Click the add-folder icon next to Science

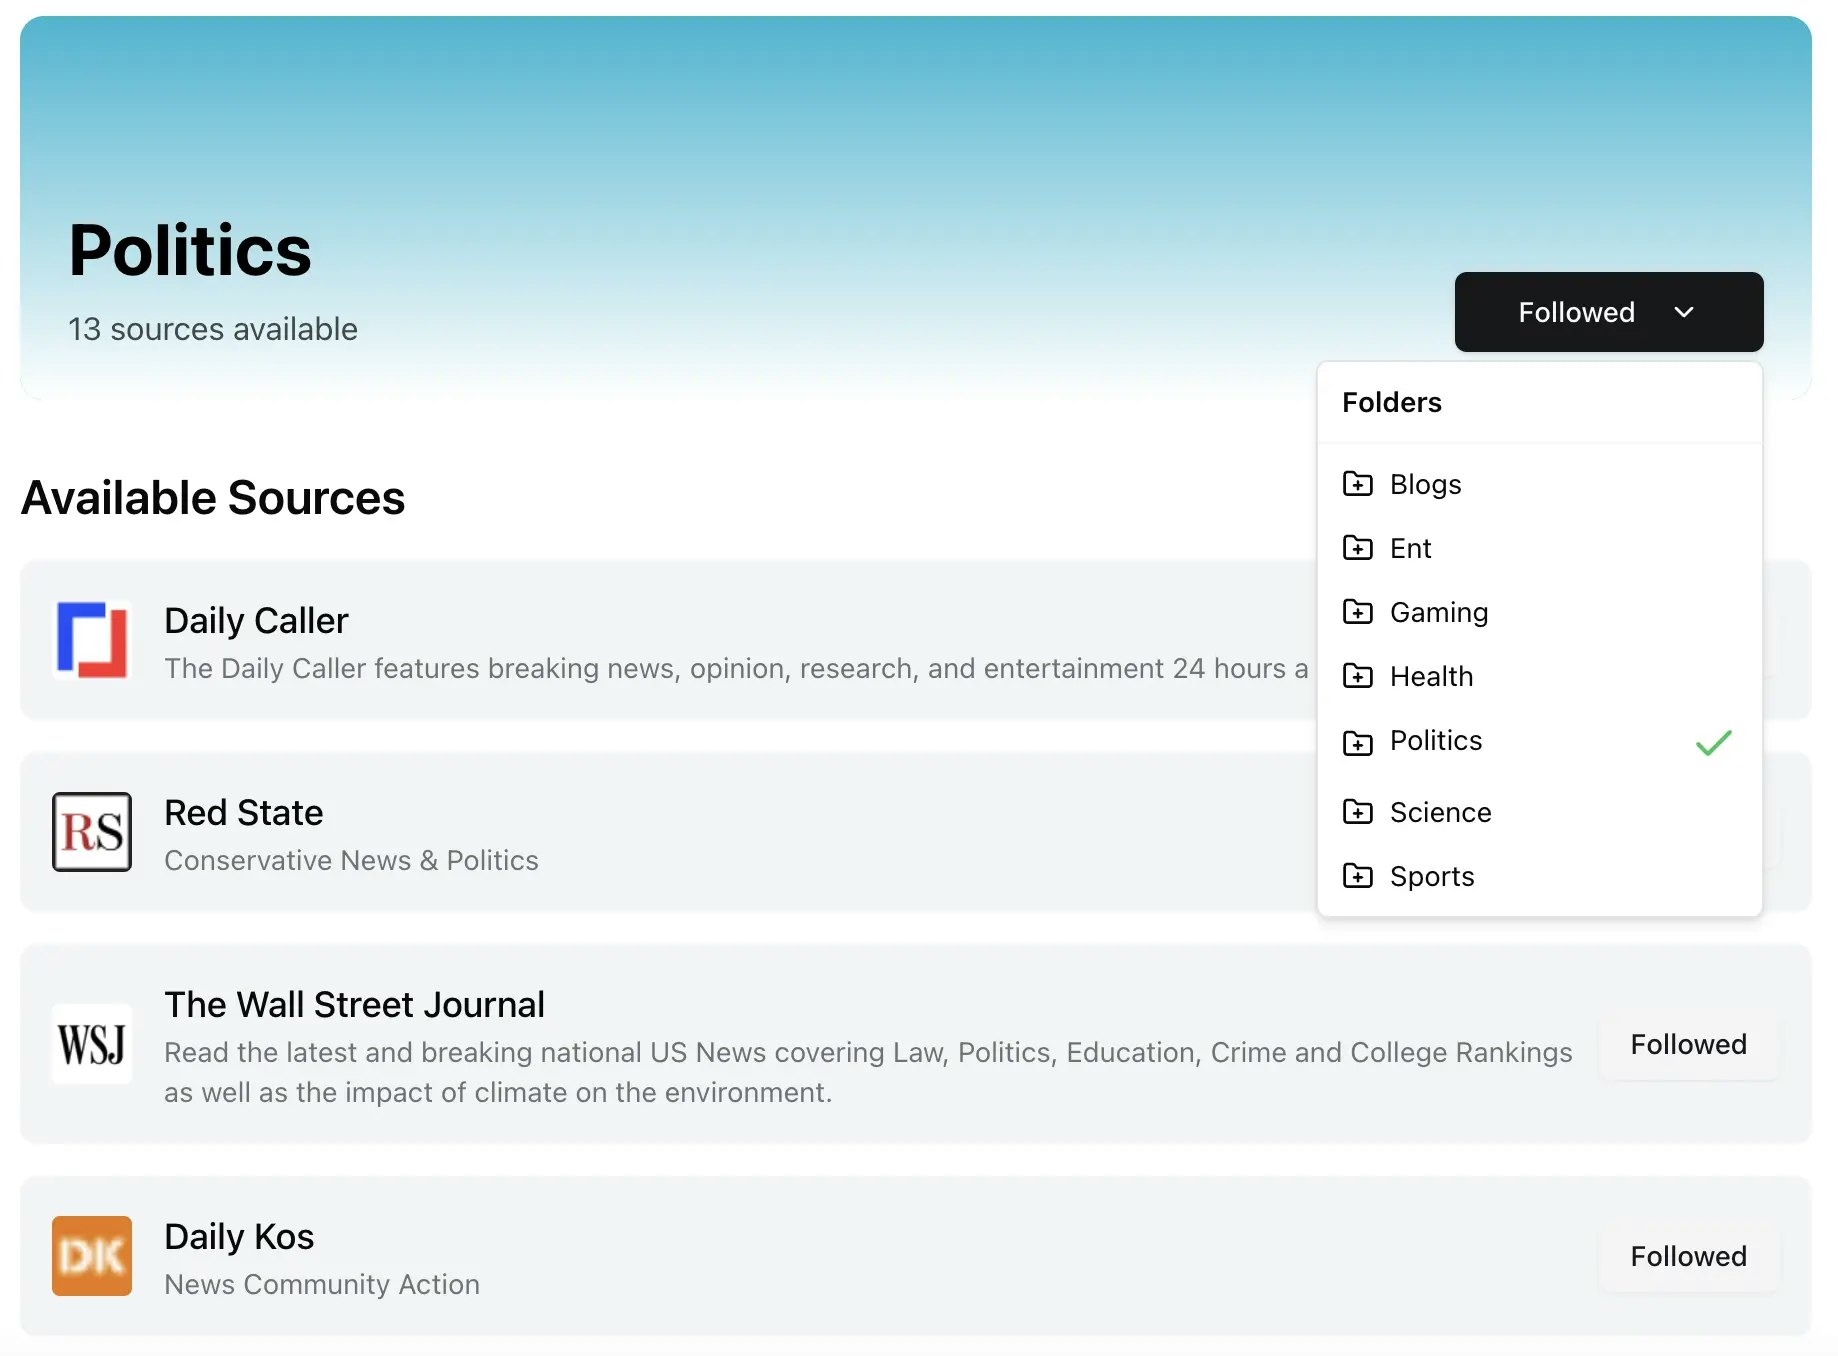click(1357, 812)
